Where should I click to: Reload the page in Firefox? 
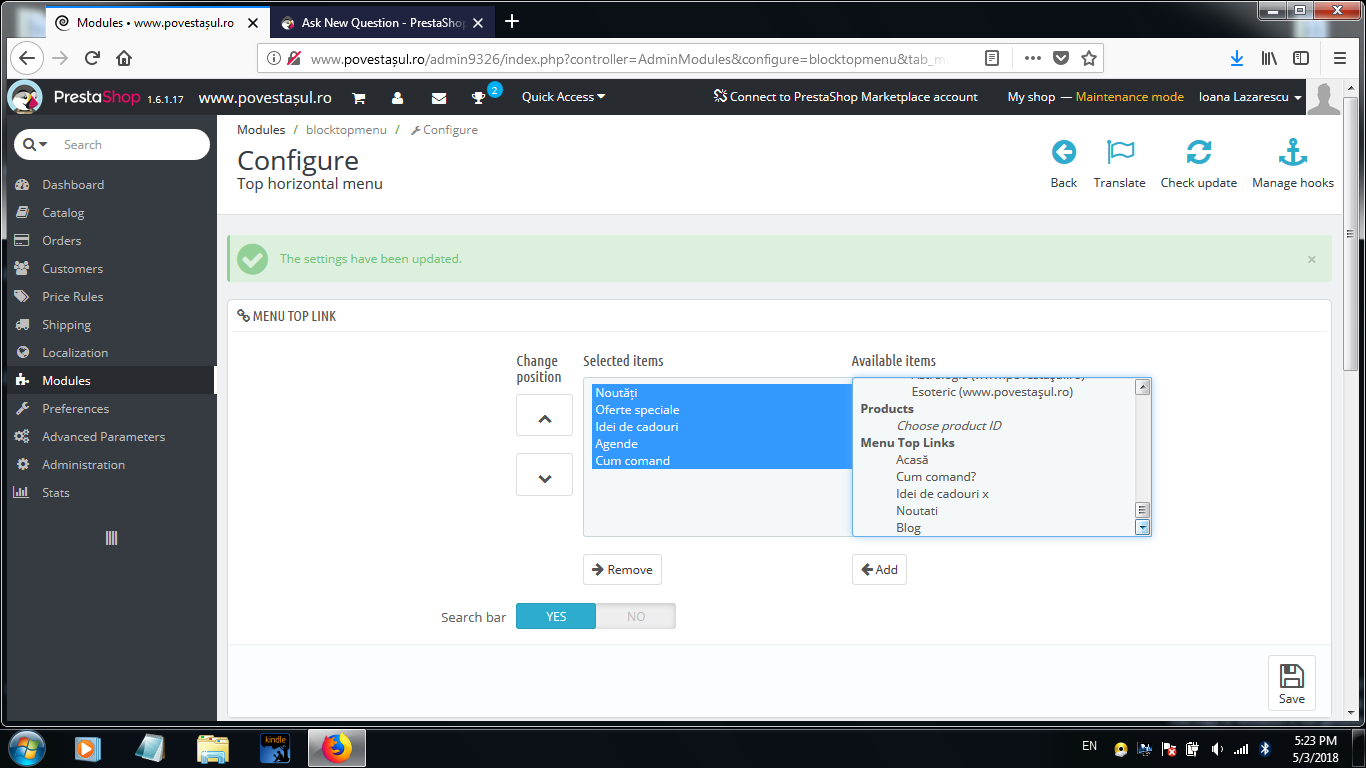[92, 58]
